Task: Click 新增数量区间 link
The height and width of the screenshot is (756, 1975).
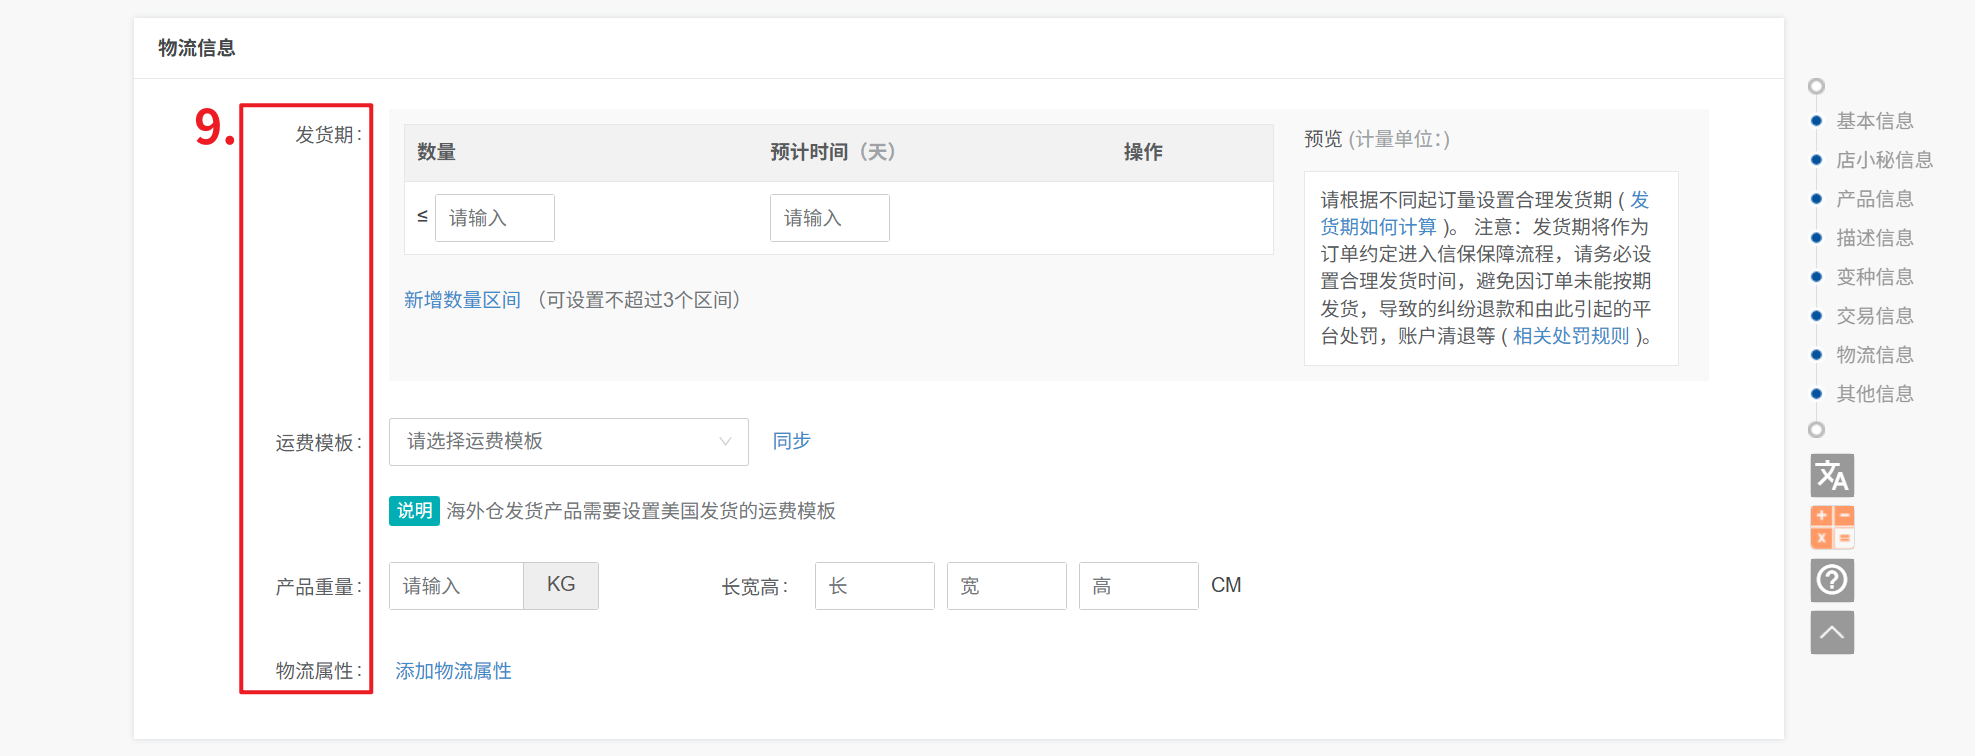Action: 462,300
